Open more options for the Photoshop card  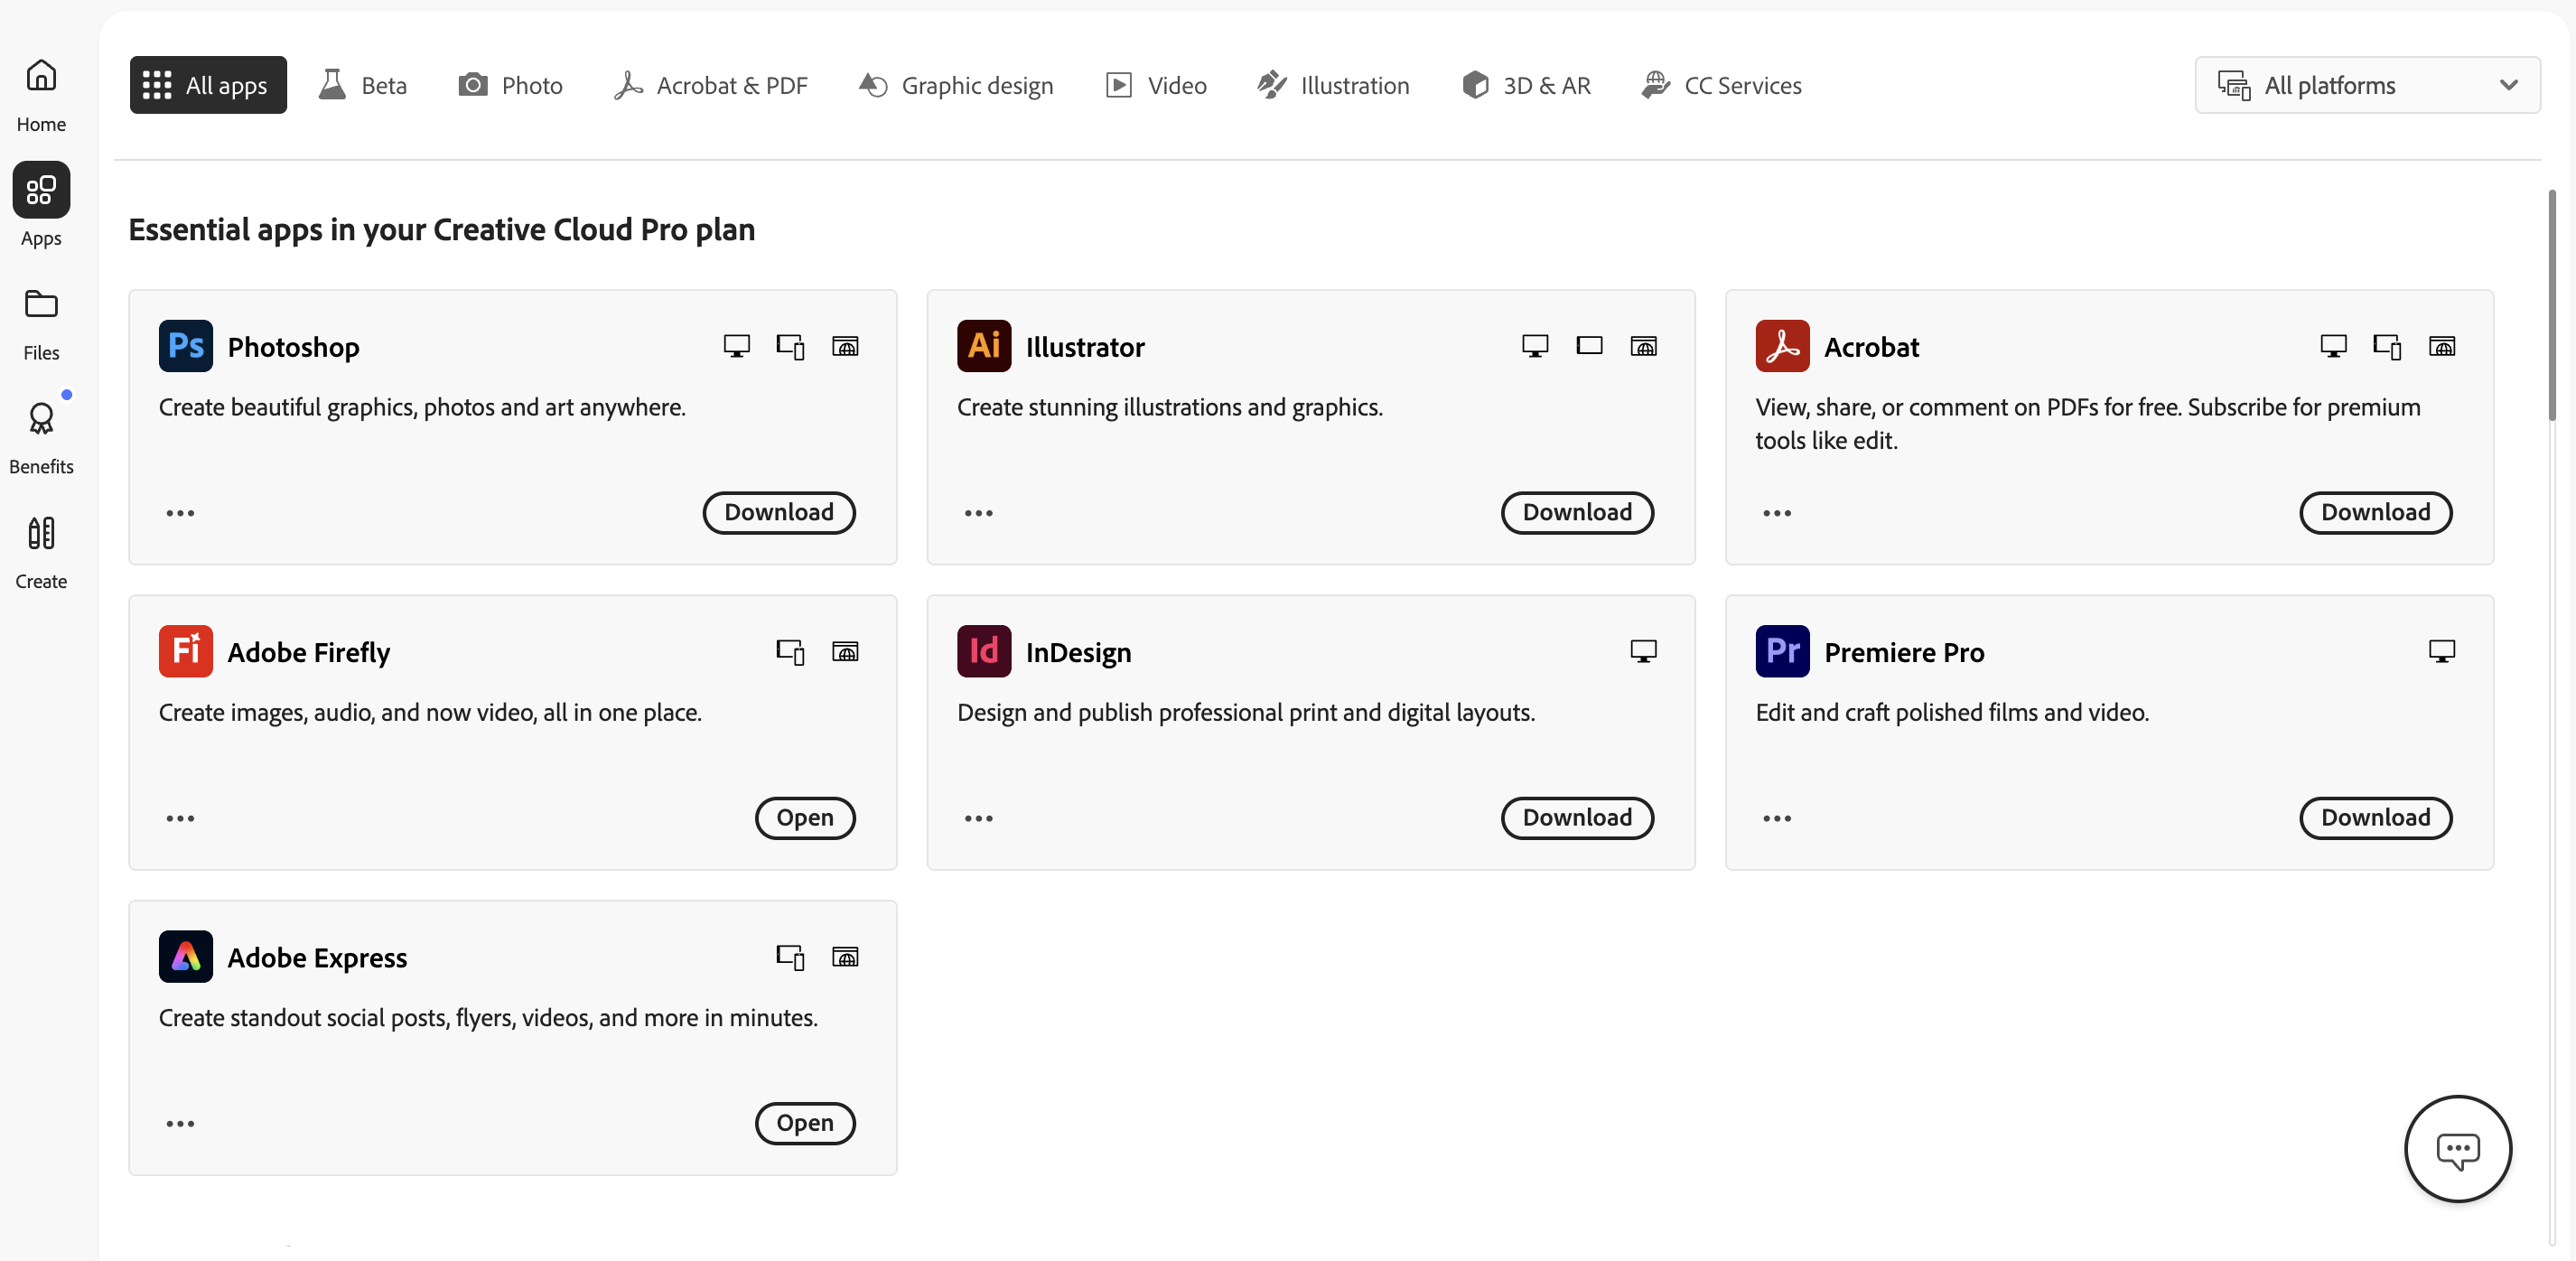point(180,513)
